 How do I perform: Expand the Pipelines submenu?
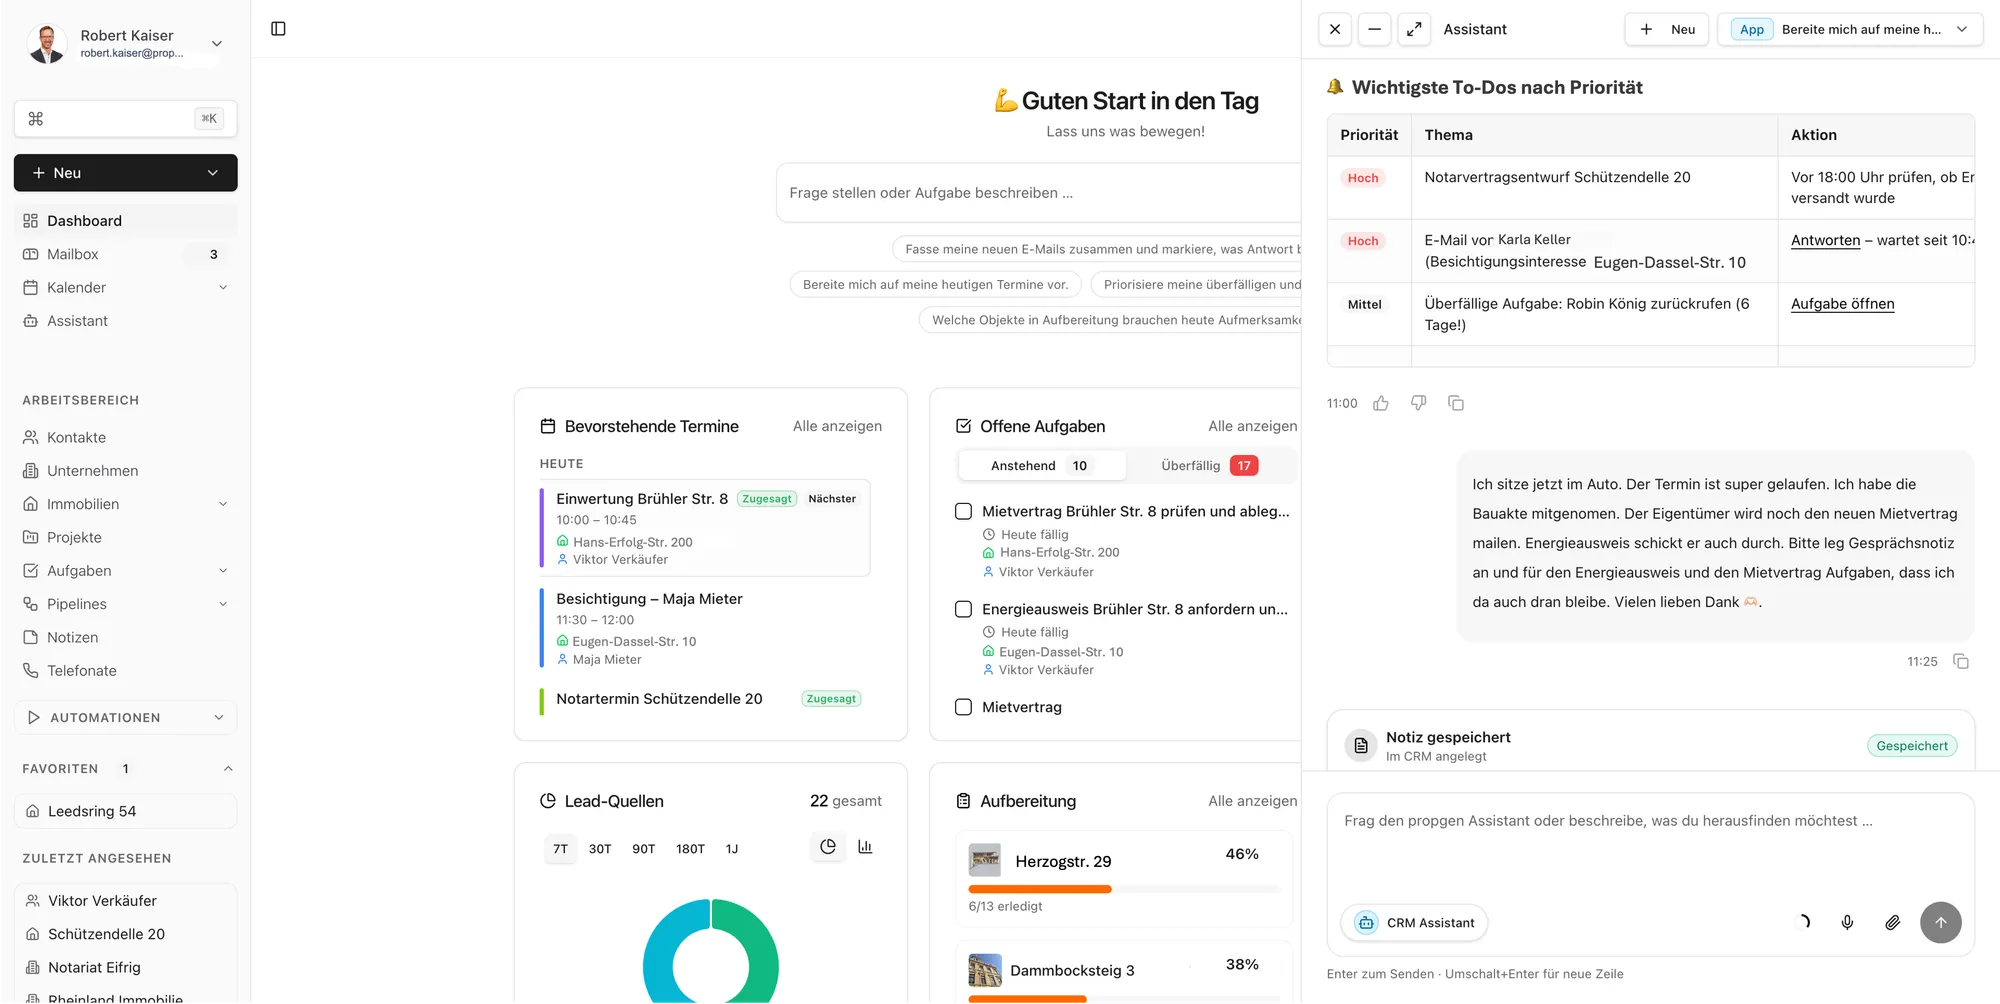pos(223,604)
